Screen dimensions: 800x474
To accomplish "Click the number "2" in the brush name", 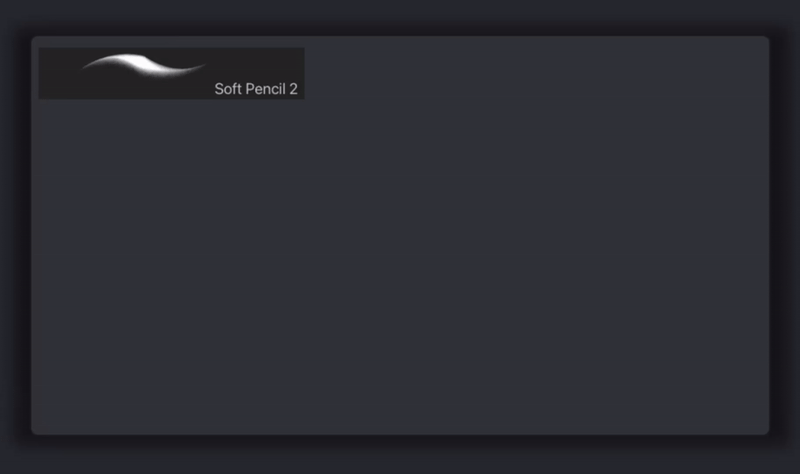I will [293, 89].
